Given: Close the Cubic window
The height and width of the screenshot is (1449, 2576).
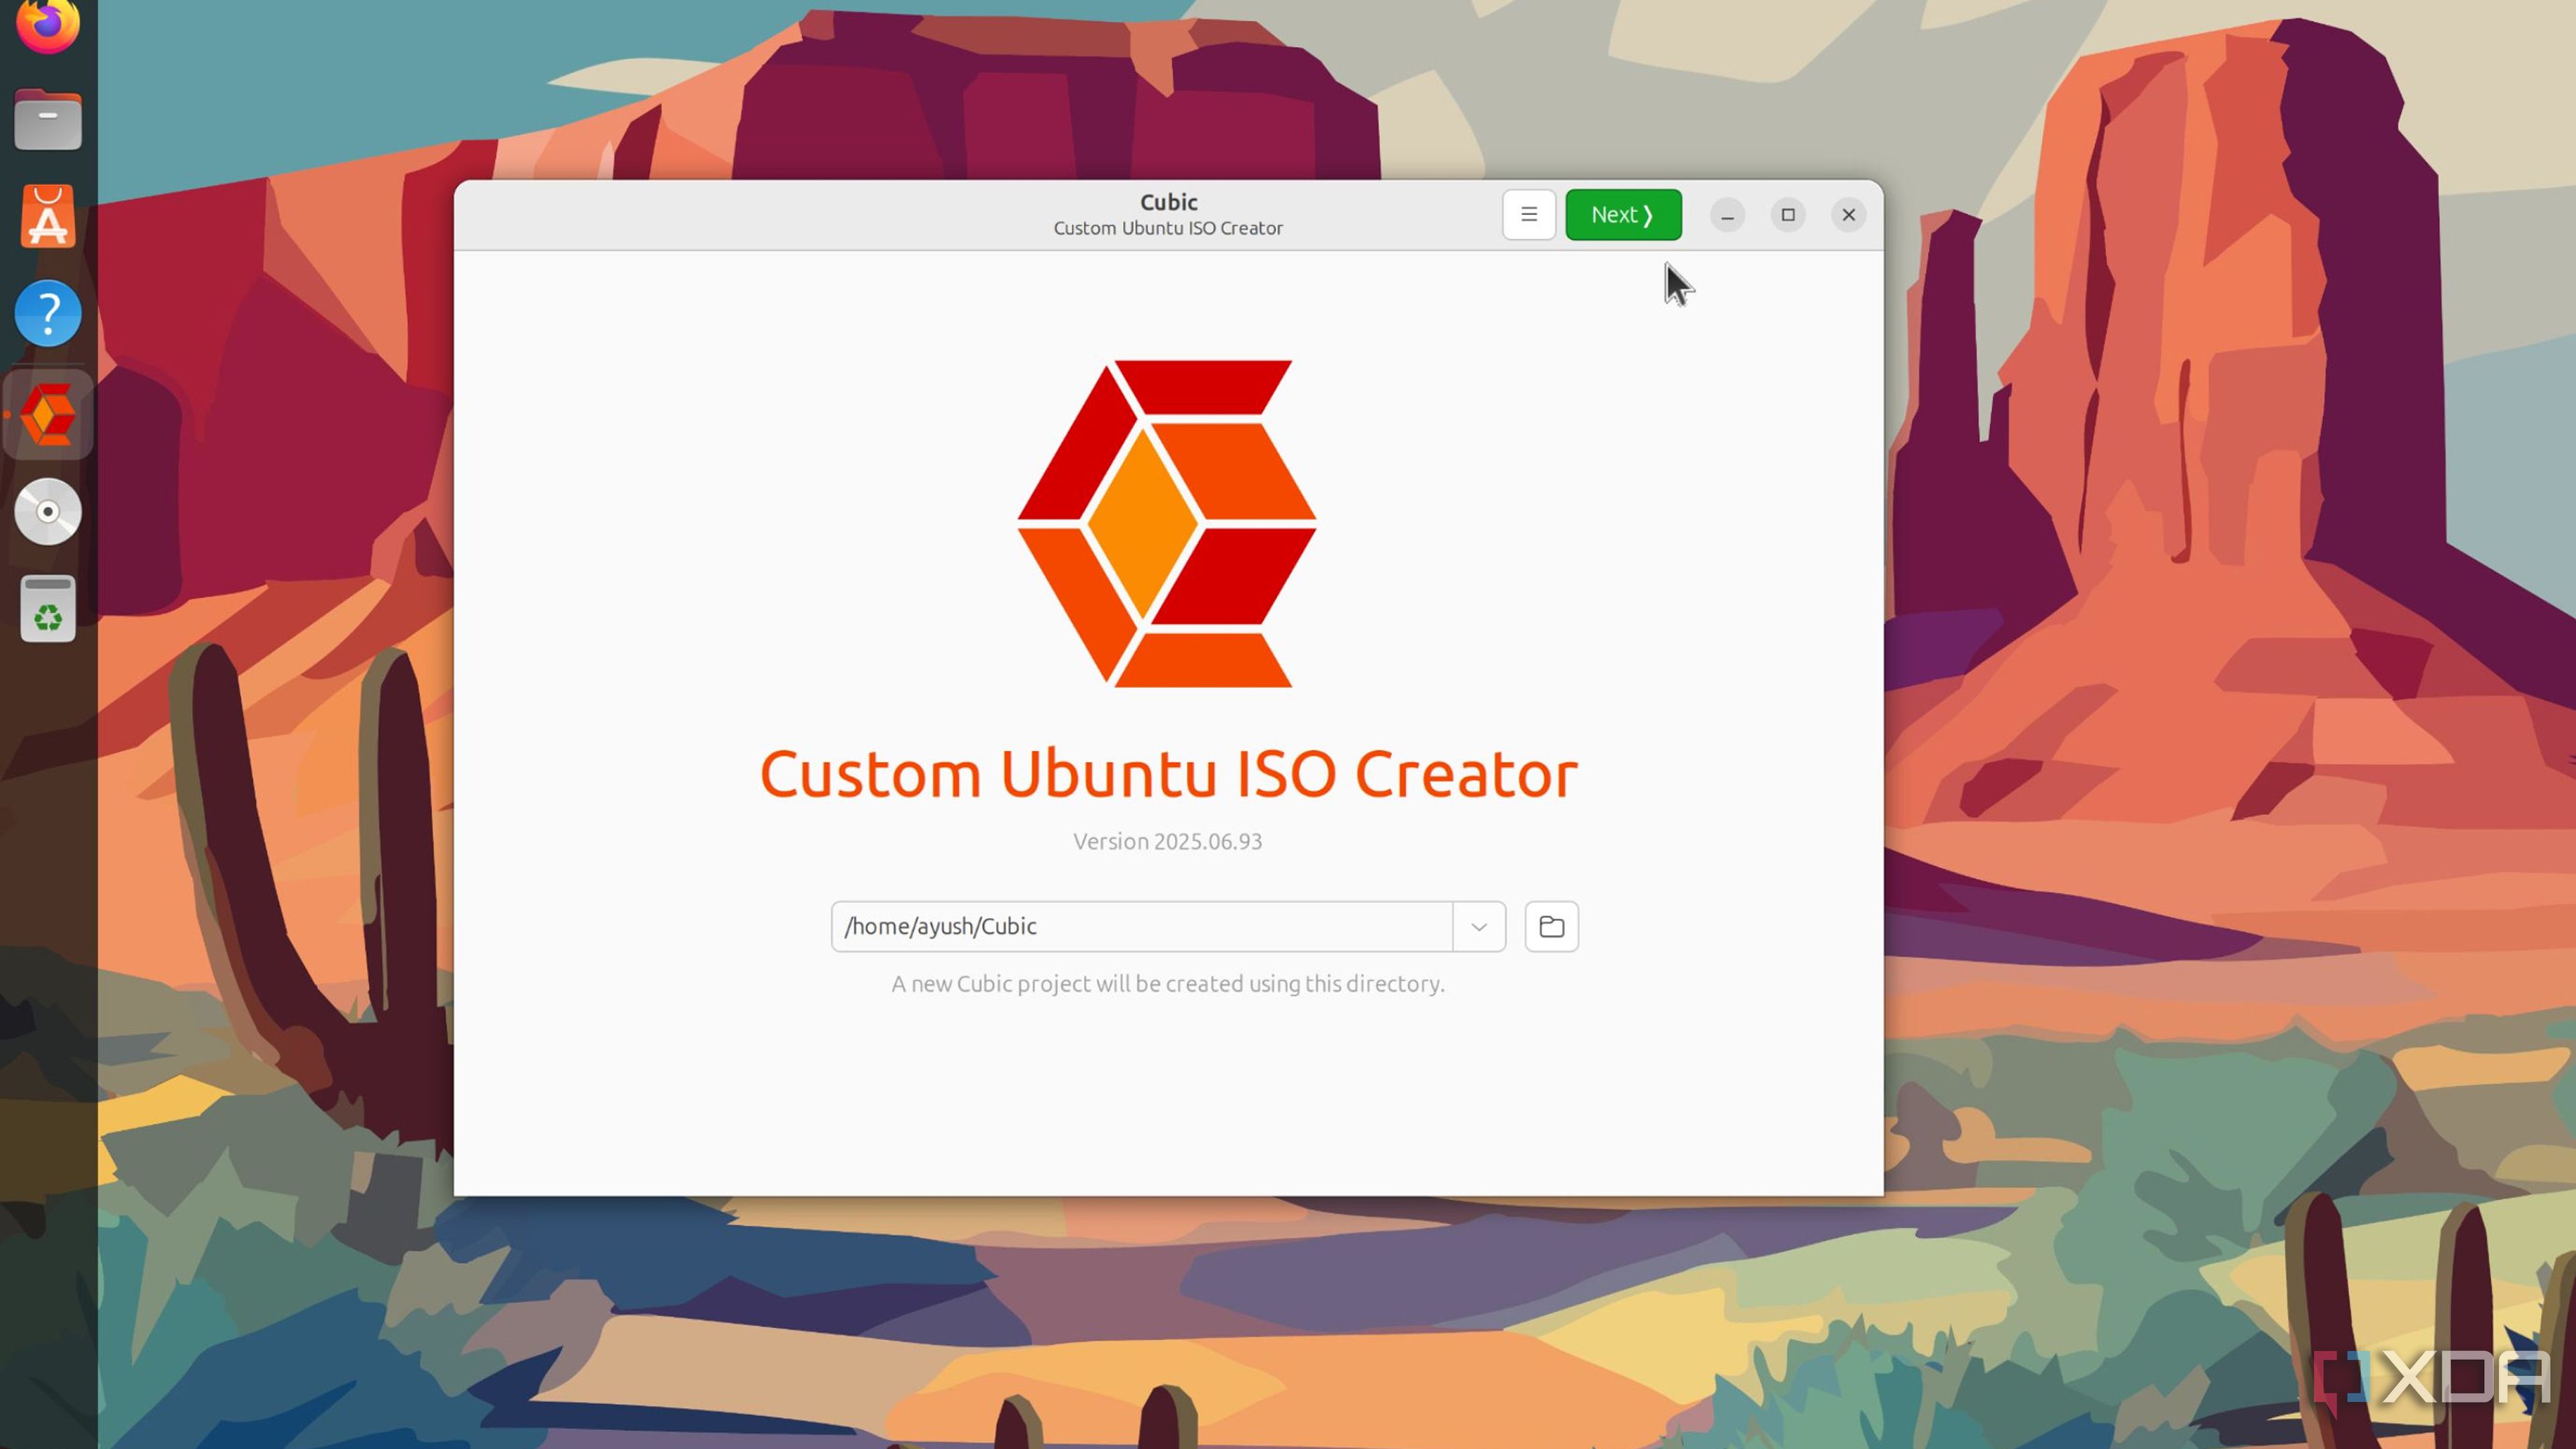Looking at the screenshot, I should (x=1848, y=215).
